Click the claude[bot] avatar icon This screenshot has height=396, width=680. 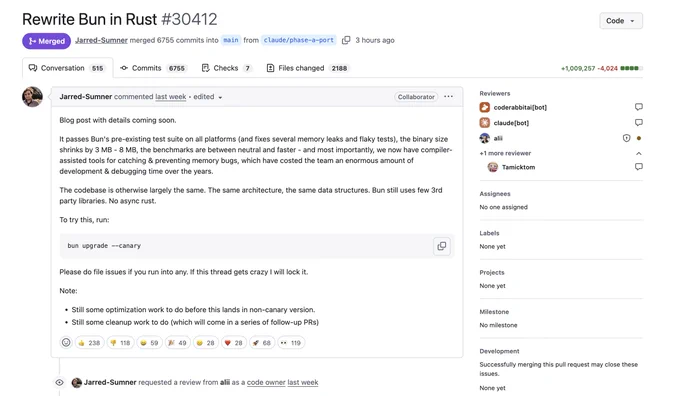[x=484, y=123]
